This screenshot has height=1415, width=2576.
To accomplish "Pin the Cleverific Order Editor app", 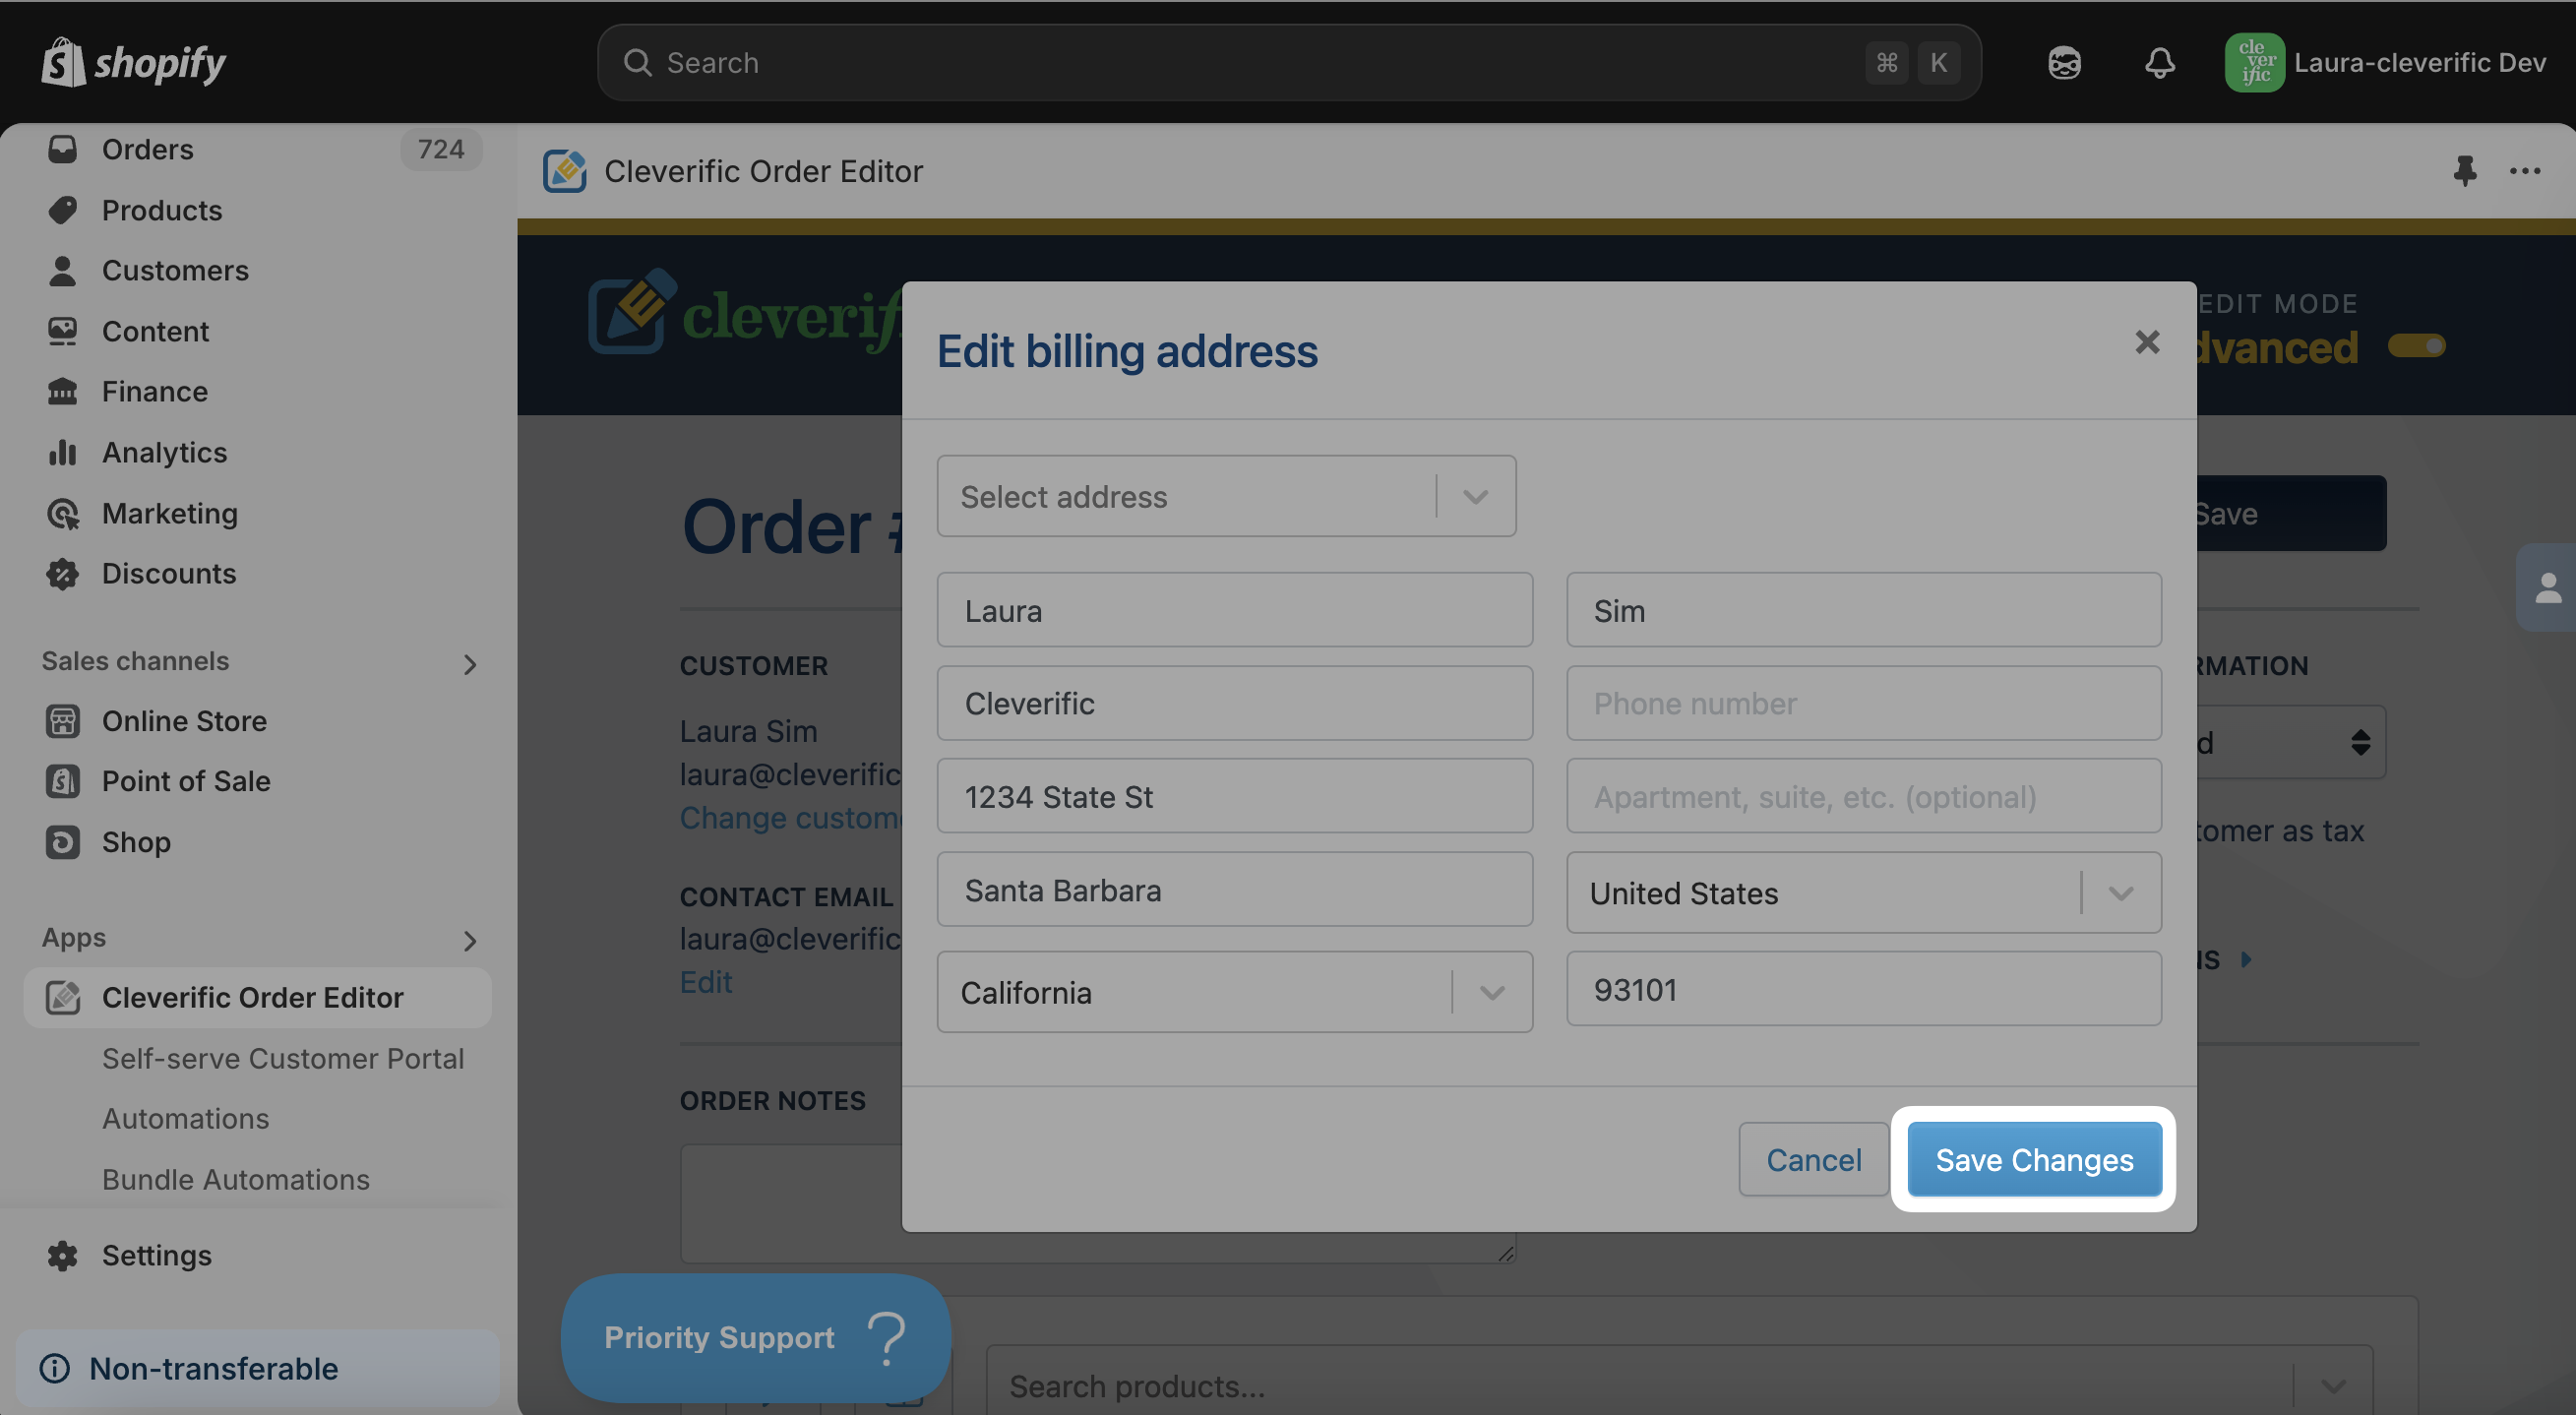I will click(x=2464, y=171).
